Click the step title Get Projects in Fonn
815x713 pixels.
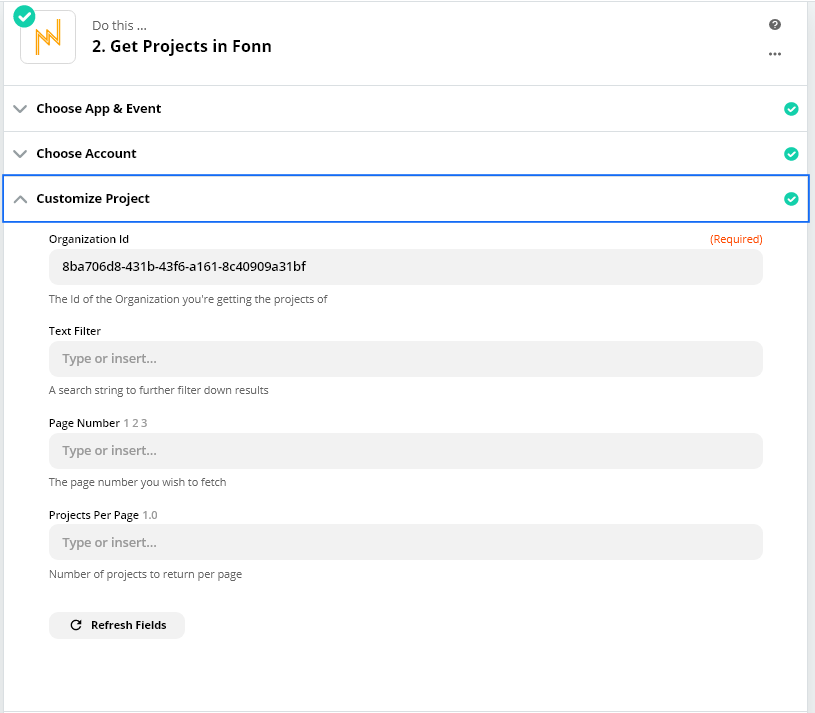point(181,46)
